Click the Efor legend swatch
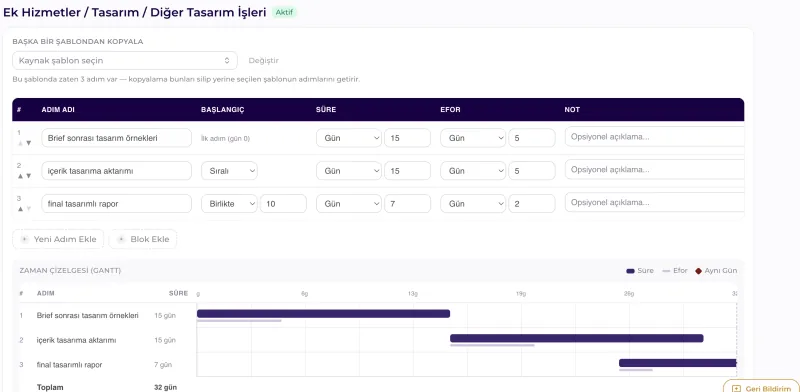The height and width of the screenshot is (392, 800). click(x=666, y=271)
